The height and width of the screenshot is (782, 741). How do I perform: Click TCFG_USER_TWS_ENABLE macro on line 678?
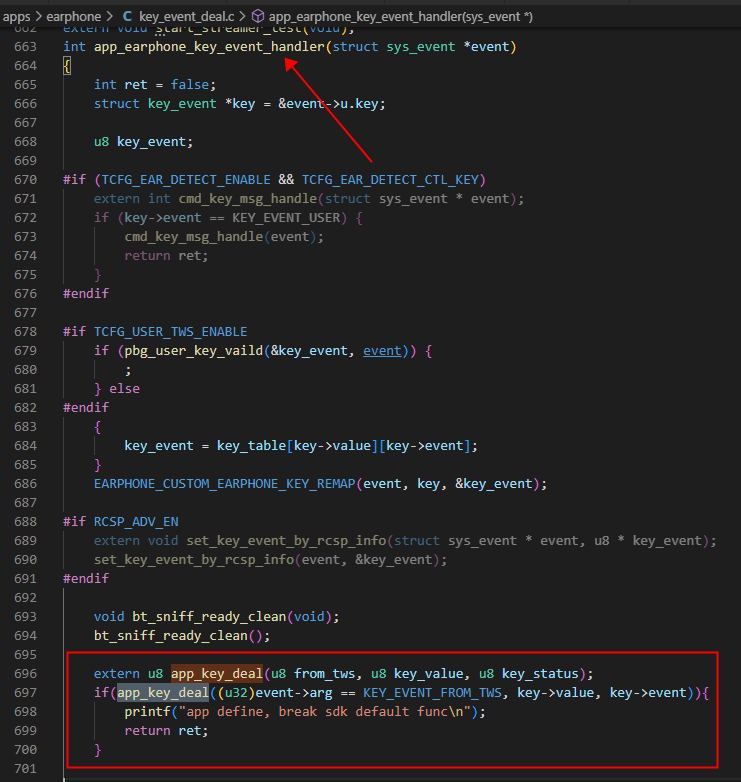point(171,332)
